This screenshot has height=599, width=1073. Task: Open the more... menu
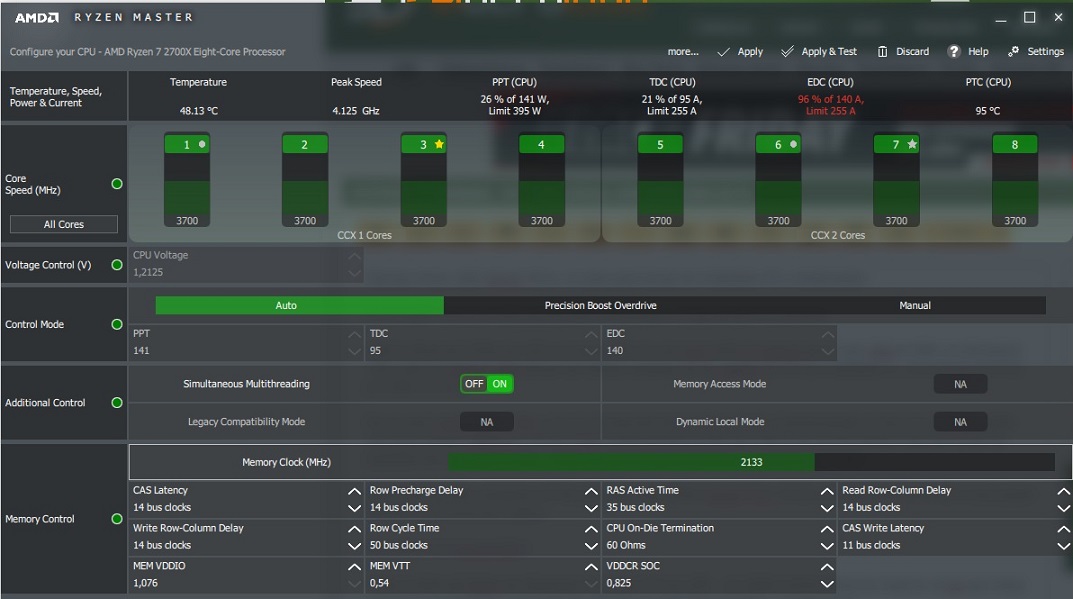(x=683, y=52)
